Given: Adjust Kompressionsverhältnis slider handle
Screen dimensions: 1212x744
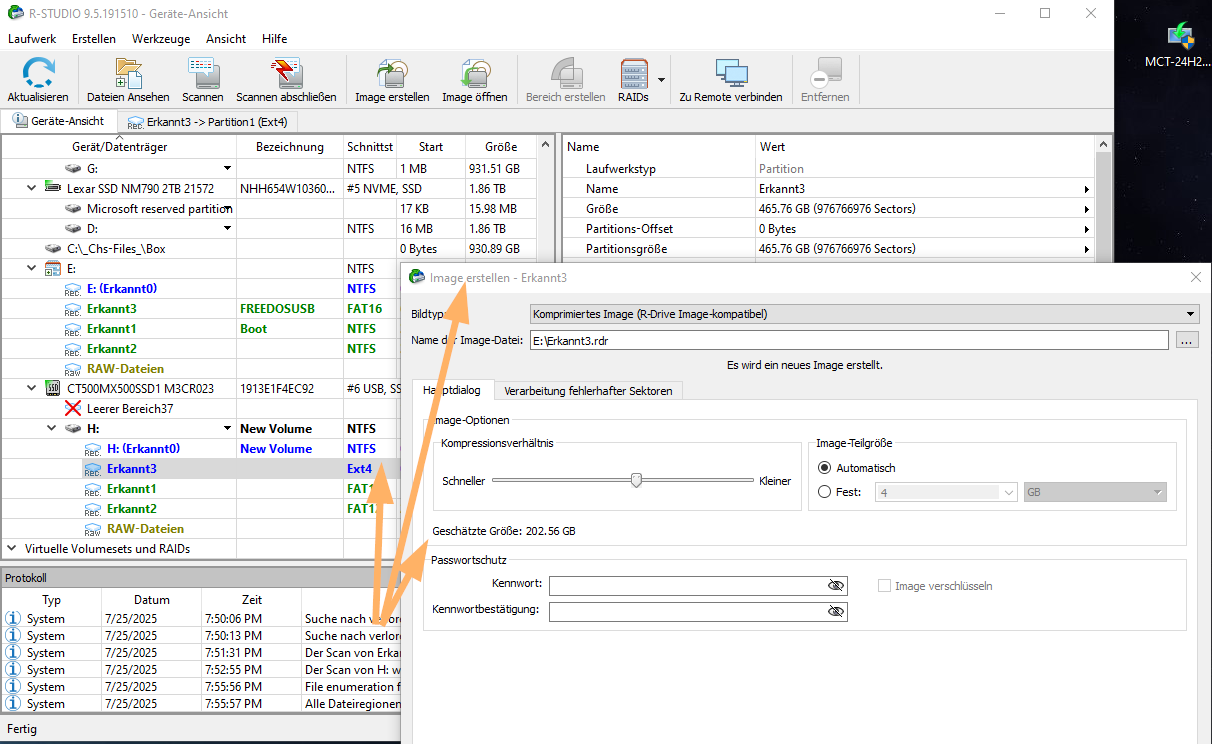Looking at the screenshot, I should tap(636, 480).
